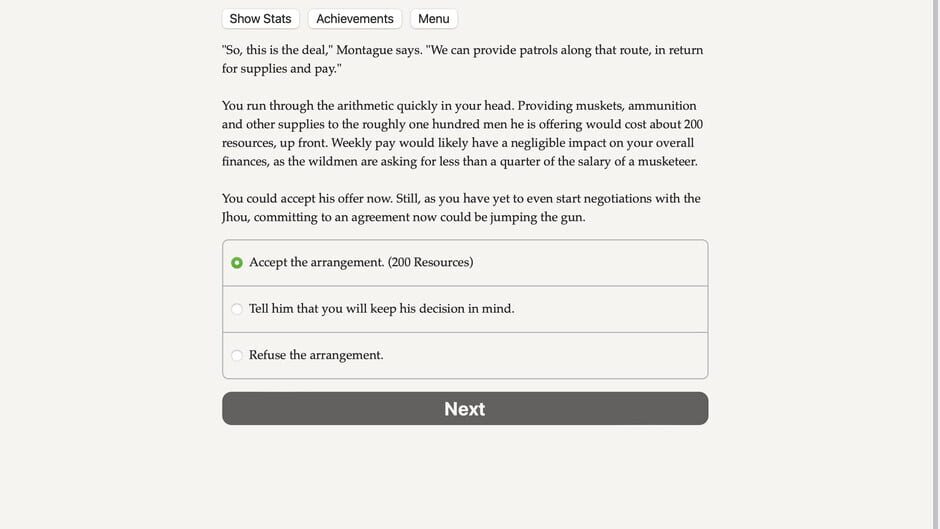Click the word "Jhou" in the last paragraph

tap(238, 217)
